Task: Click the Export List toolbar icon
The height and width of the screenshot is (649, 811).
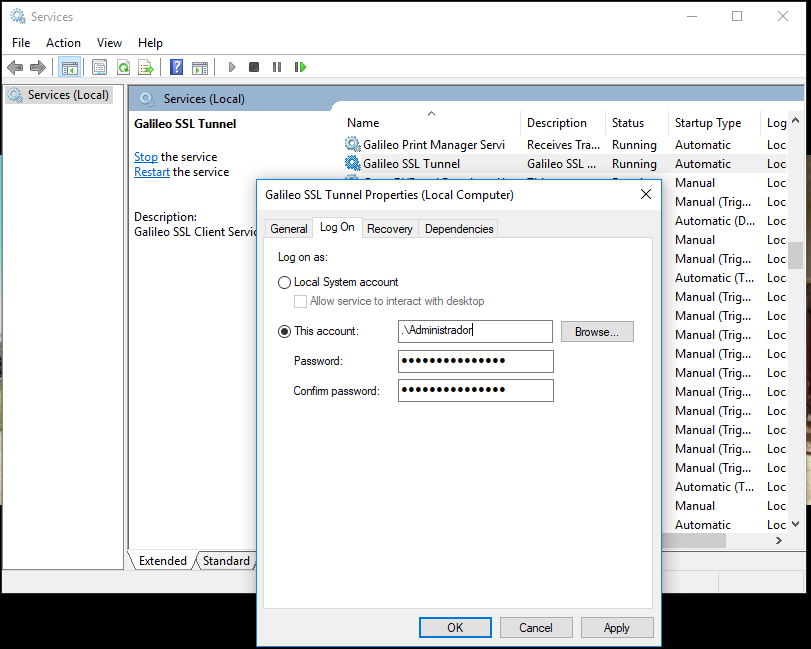Action: coord(146,67)
